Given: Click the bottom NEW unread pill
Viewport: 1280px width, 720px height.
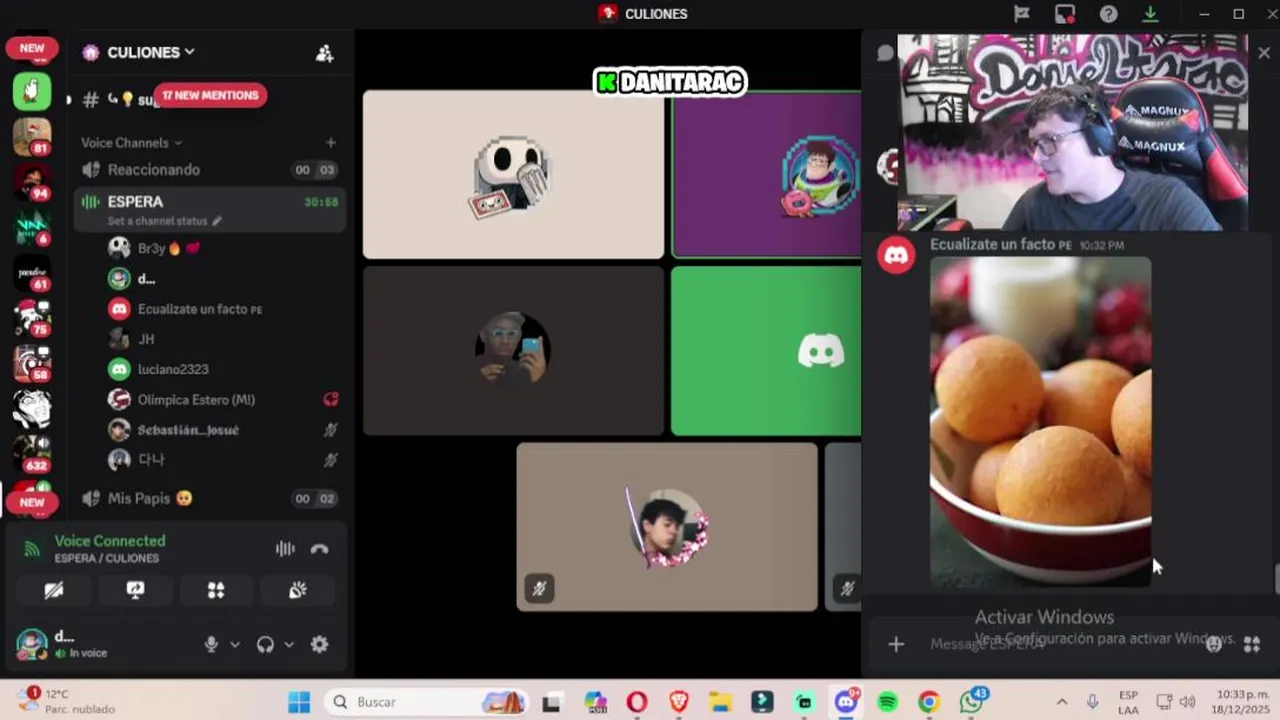Looking at the screenshot, I should click(32, 502).
